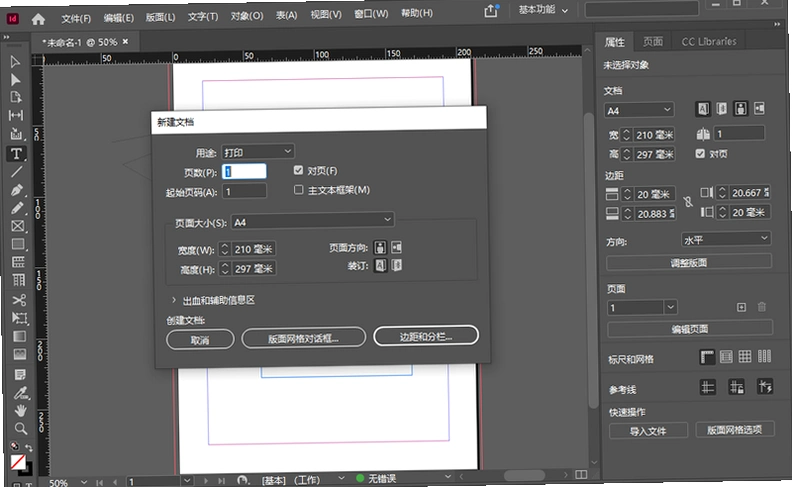792x487 pixels.
Task: Switch to CC Libraries tab
Action: coord(709,41)
